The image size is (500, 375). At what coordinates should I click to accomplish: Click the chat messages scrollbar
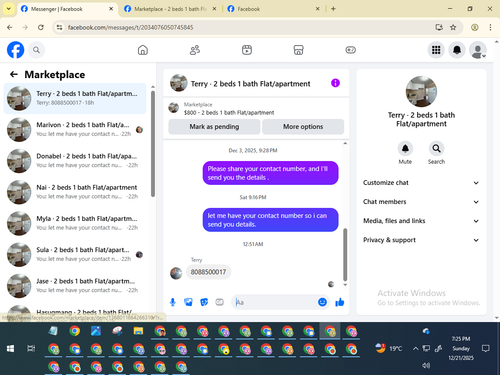tap(345, 255)
